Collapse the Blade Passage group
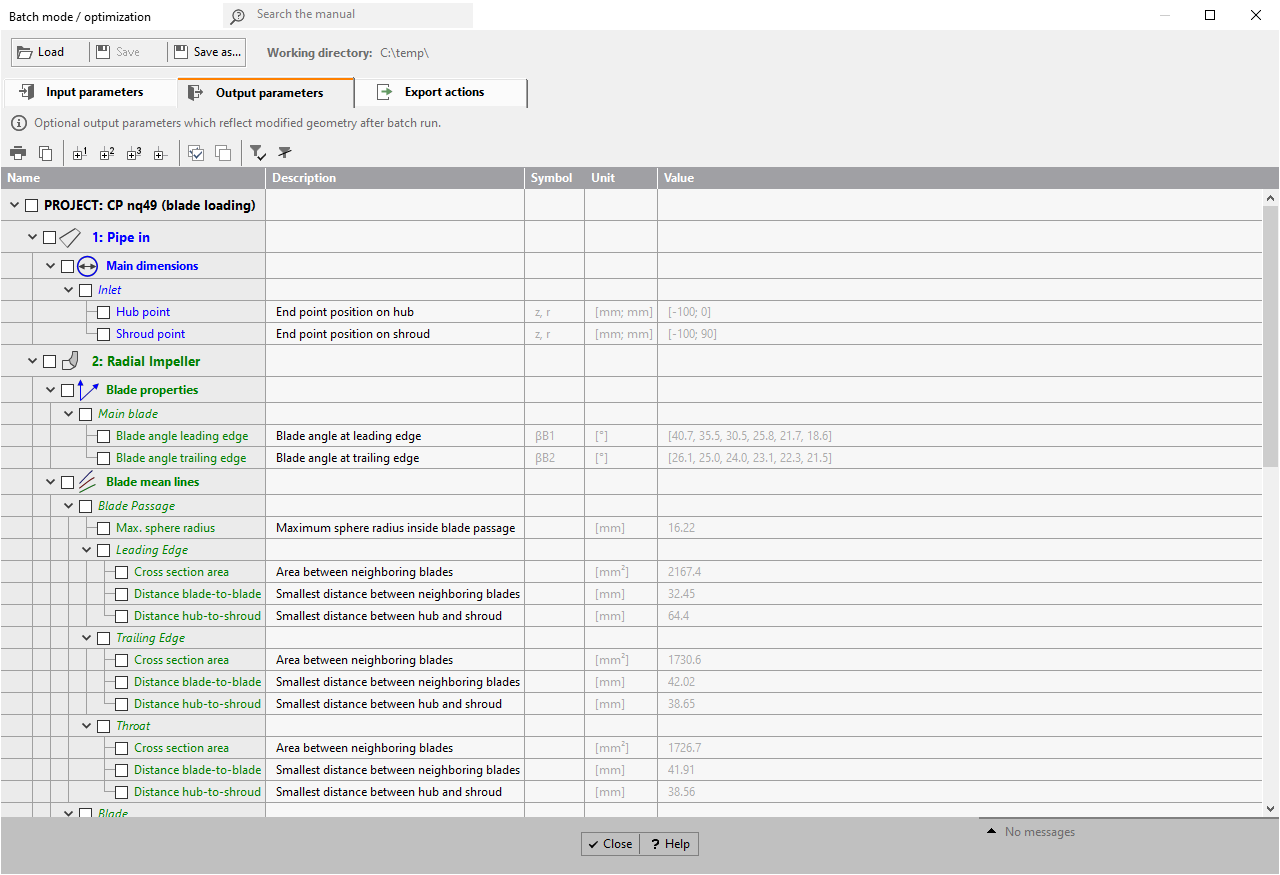The height and width of the screenshot is (875, 1280). coord(69,506)
